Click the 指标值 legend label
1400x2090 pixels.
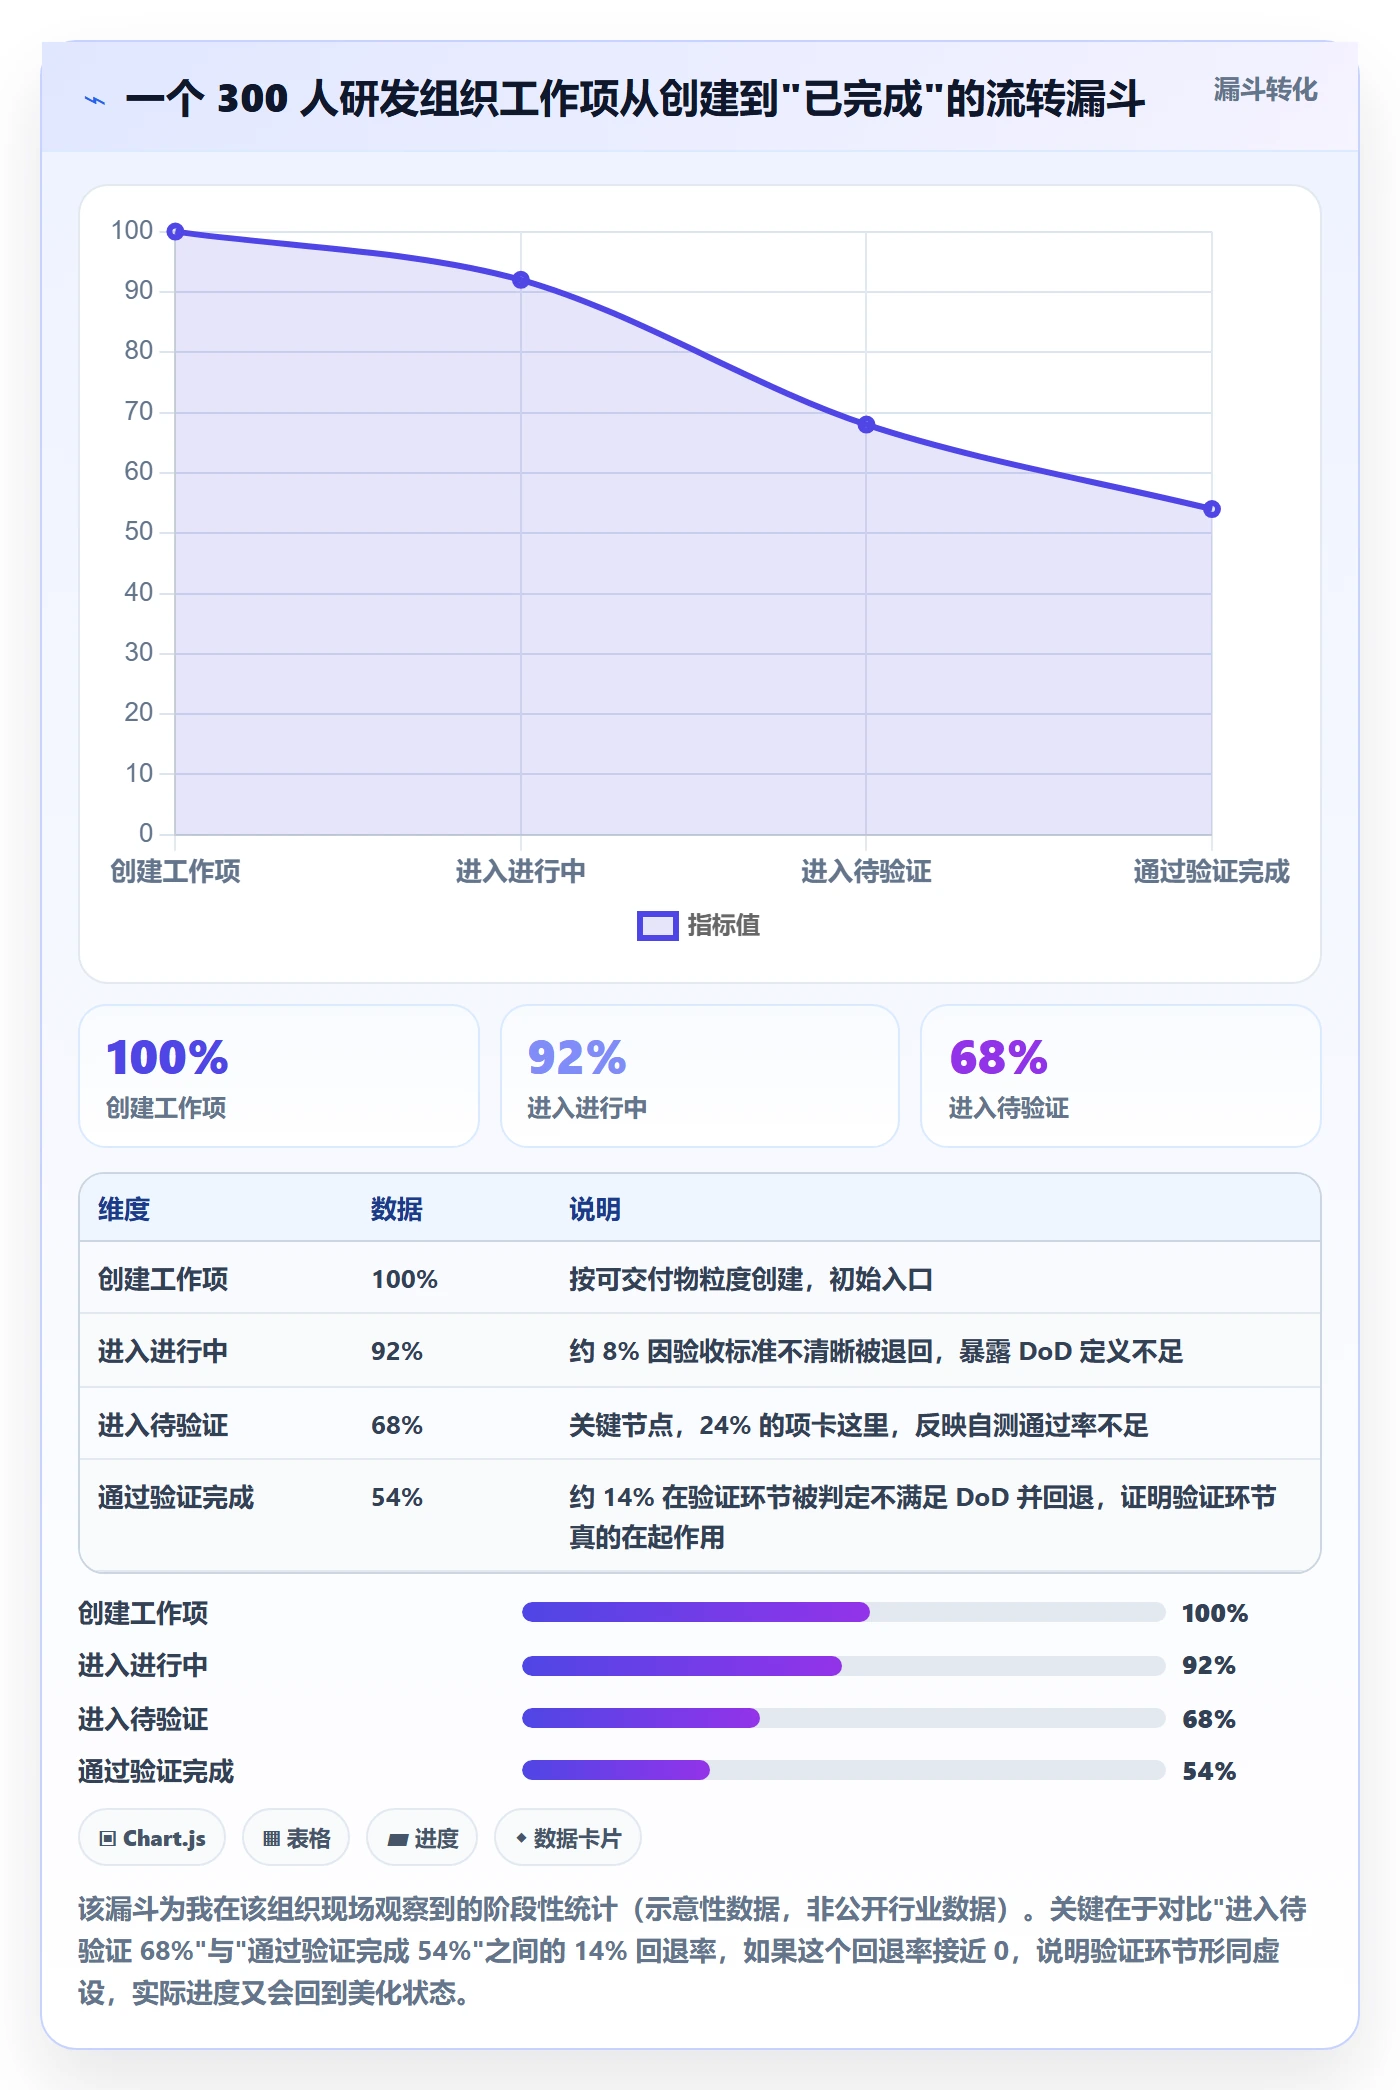point(724,926)
